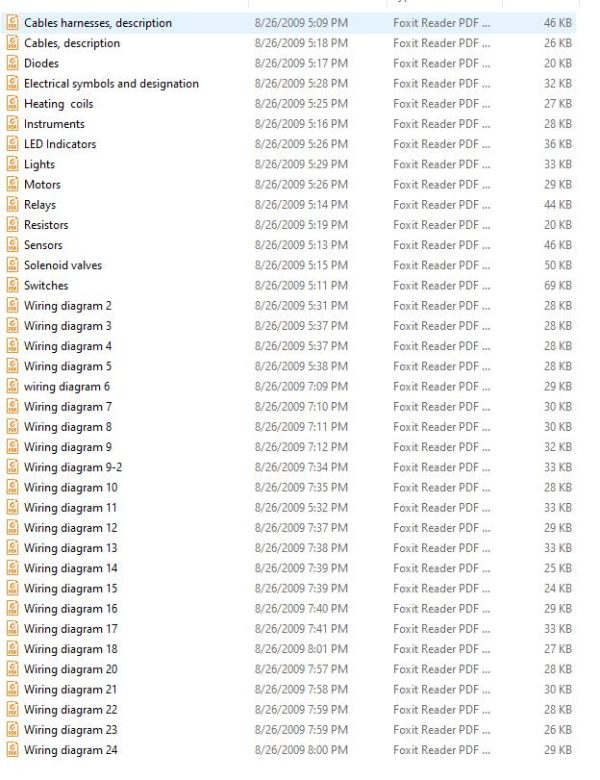Select the PDF icon next to Relays
600x780 pixels.
coord(12,204)
